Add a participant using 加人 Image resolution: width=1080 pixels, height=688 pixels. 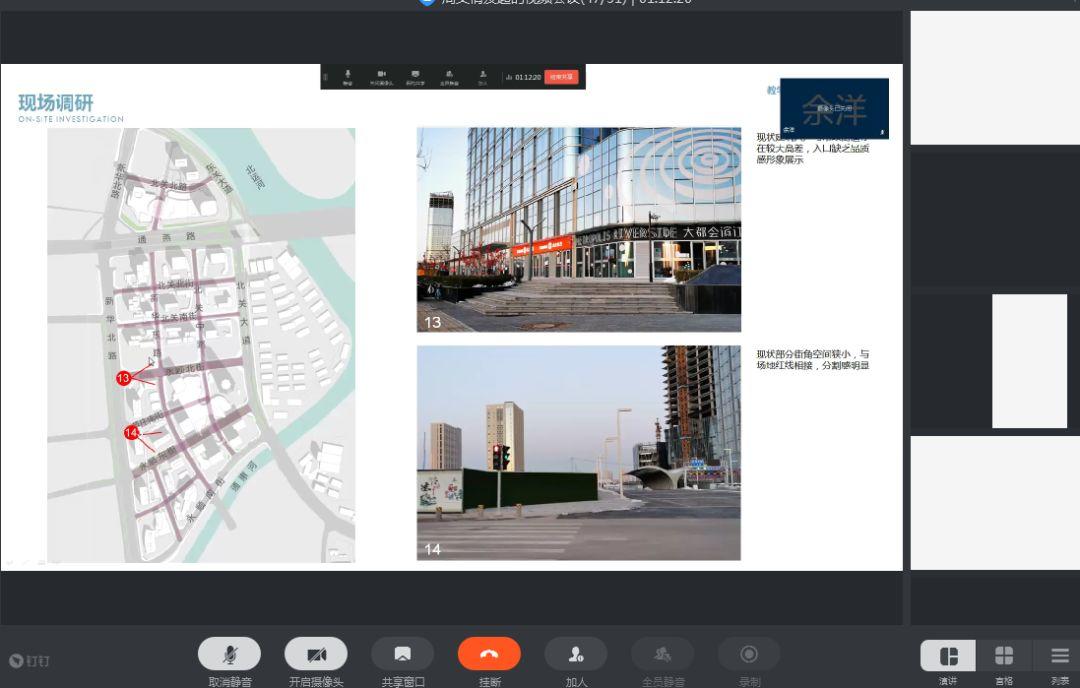click(576, 654)
